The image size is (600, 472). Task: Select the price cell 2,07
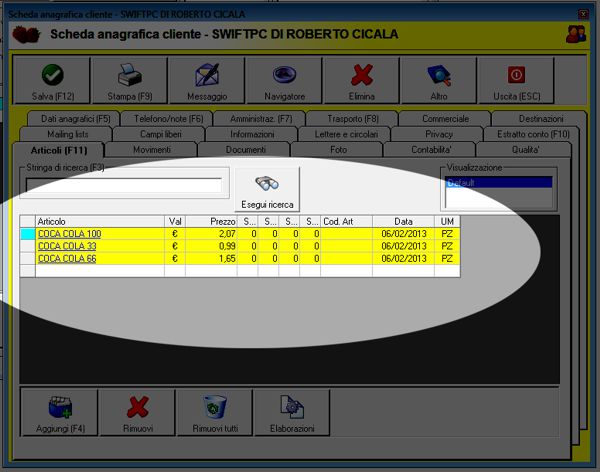tap(211, 234)
